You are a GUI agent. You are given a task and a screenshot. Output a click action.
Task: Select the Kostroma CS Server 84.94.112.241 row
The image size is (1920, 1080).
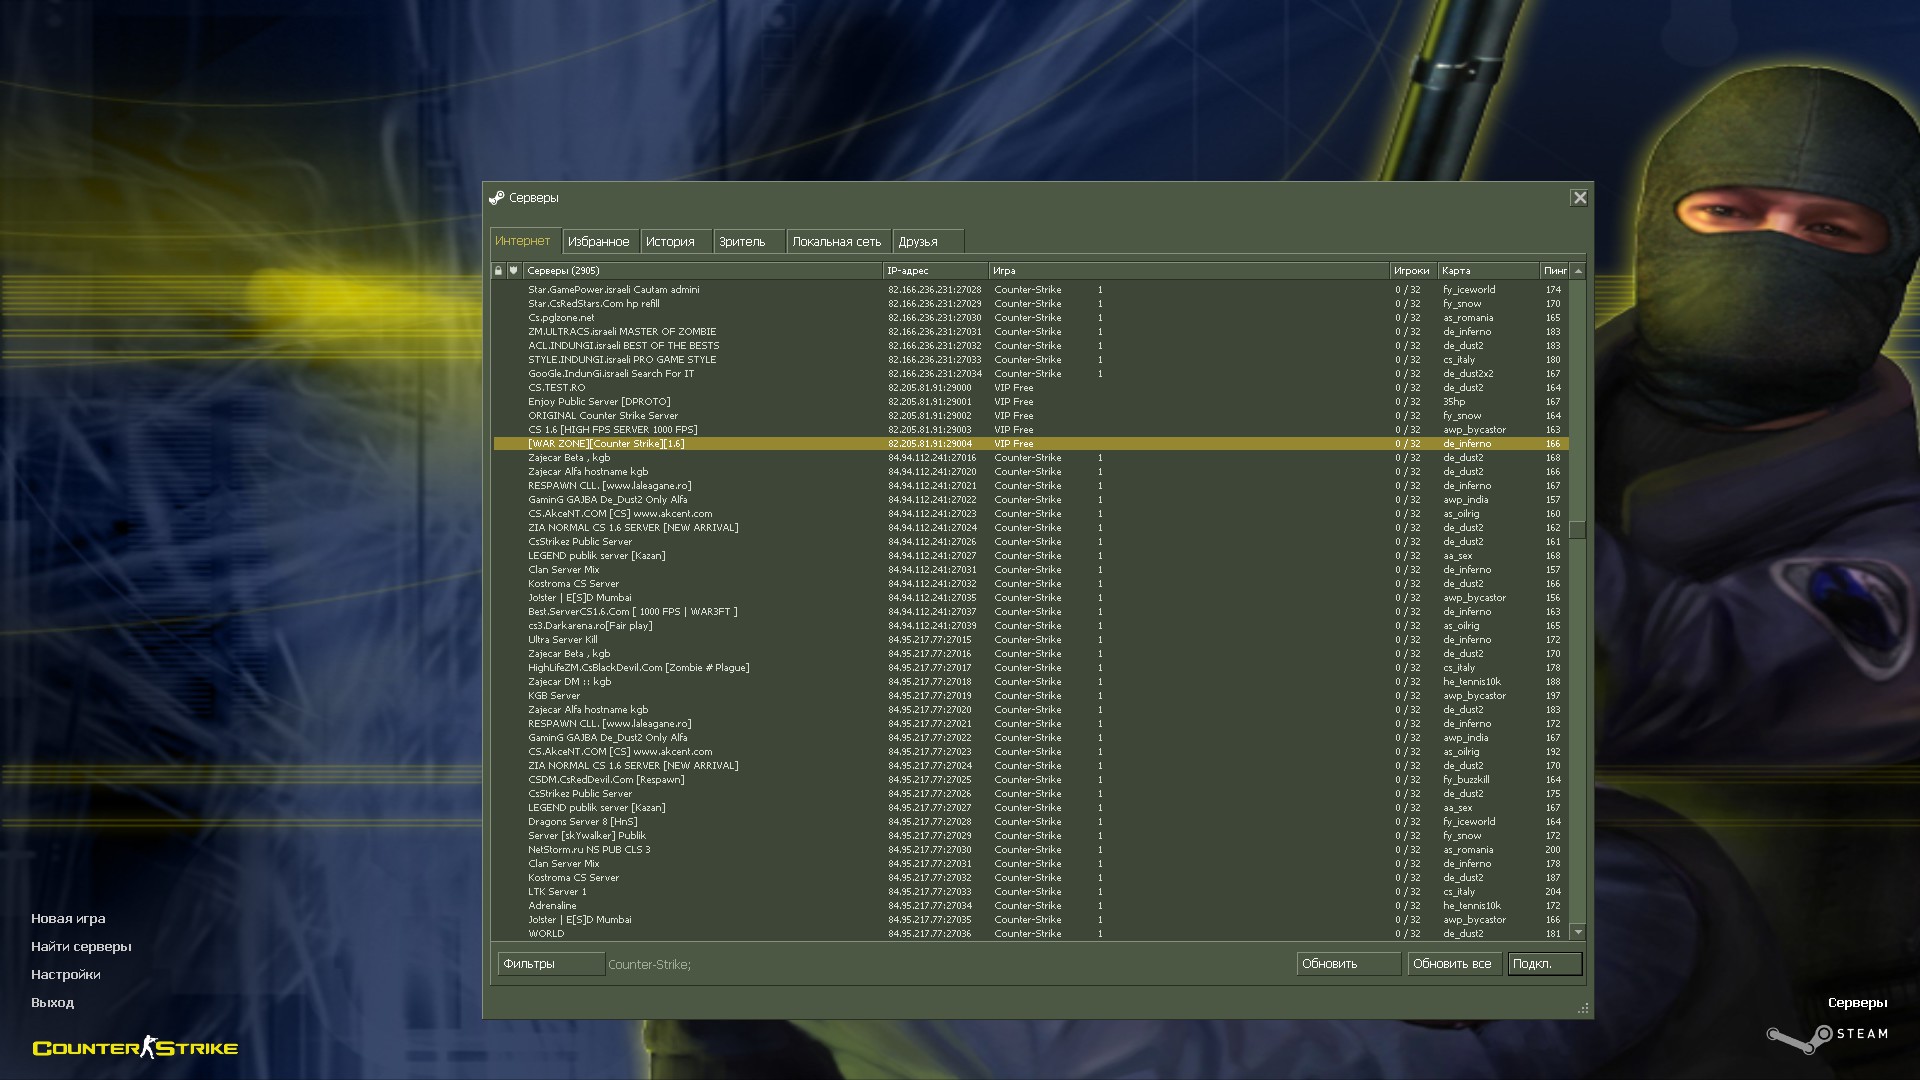(574, 584)
